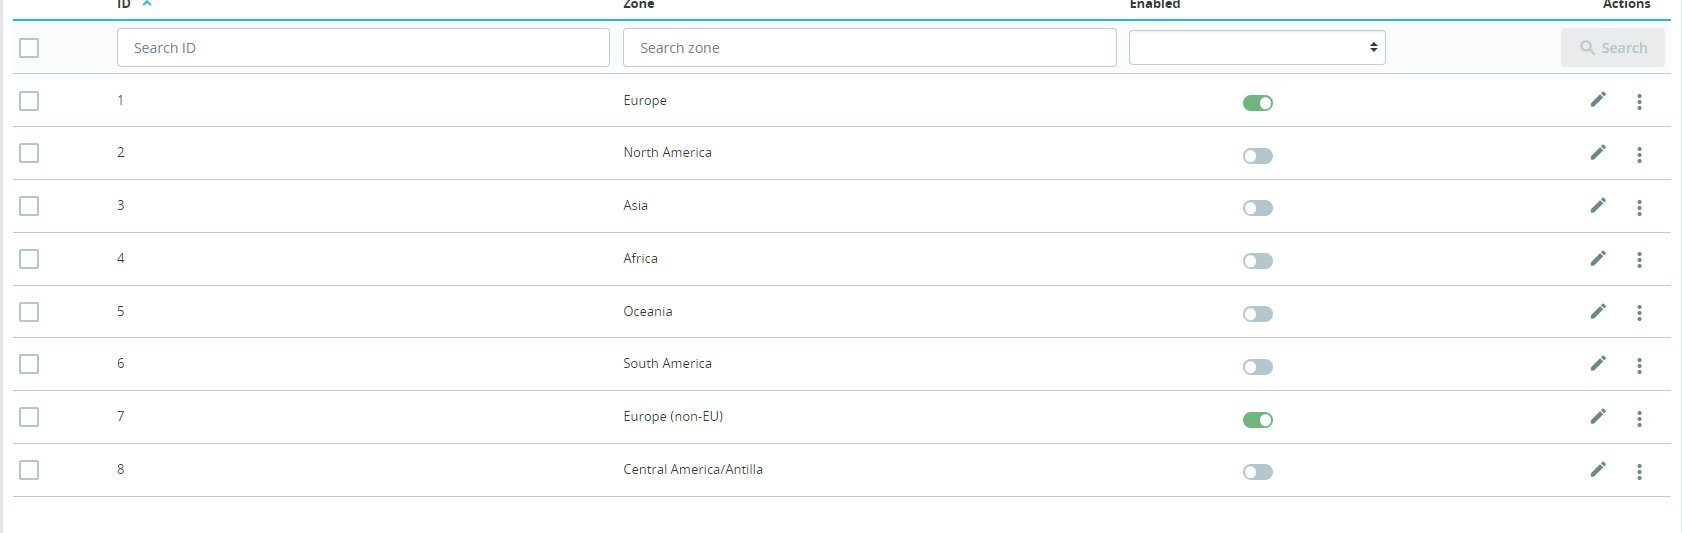Edit the Europe zone with pencil icon
Image resolution: width=1682 pixels, height=533 pixels.
tap(1598, 100)
